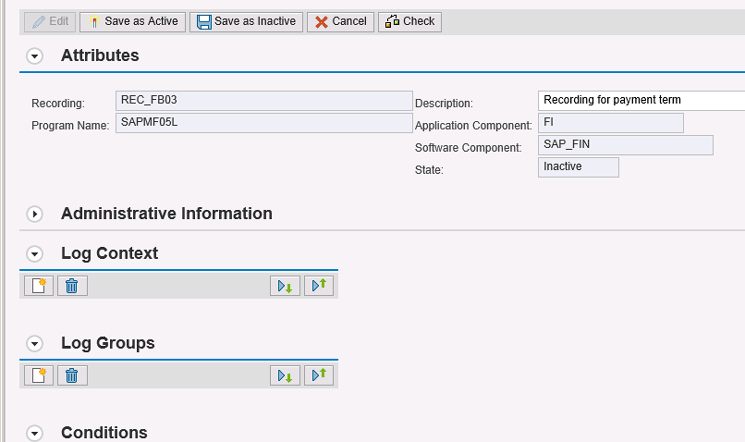Move Log Groups entry up
Viewport: 745px width, 442px height.
(319, 375)
